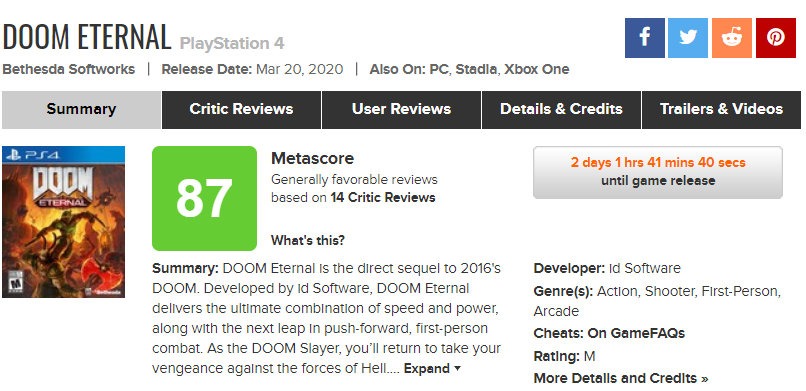Share the page via Twitter icon
Screen dimensions: 806x391
pyautogui.click(x=688, y=38)
